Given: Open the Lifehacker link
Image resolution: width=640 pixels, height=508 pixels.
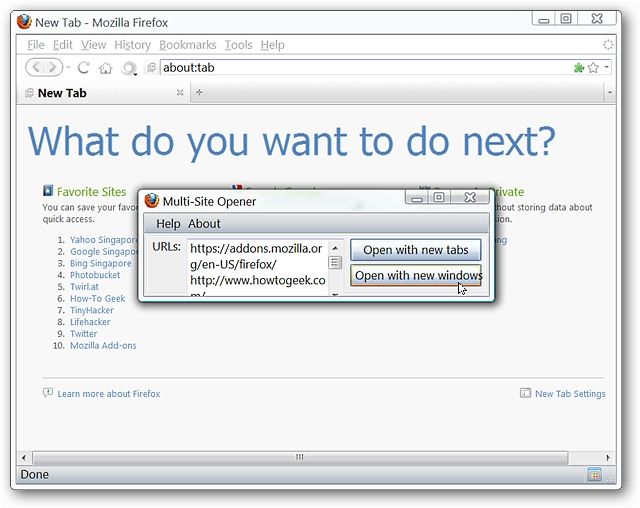Looking at the screenshot, I should [x=90, y=322].
